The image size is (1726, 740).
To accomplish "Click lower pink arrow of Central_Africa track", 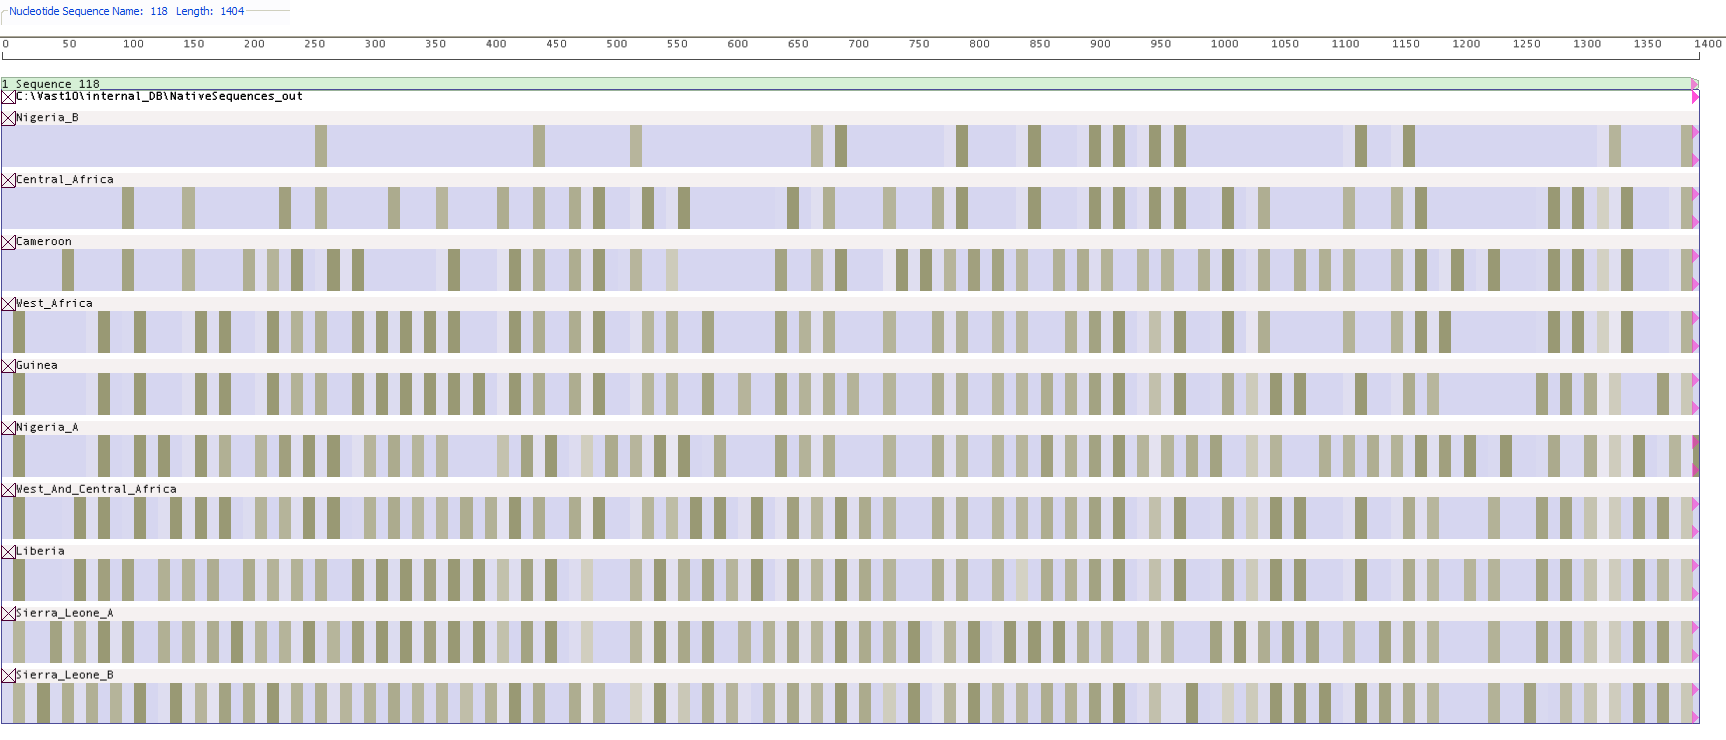I will click(x=1695, y=222).
